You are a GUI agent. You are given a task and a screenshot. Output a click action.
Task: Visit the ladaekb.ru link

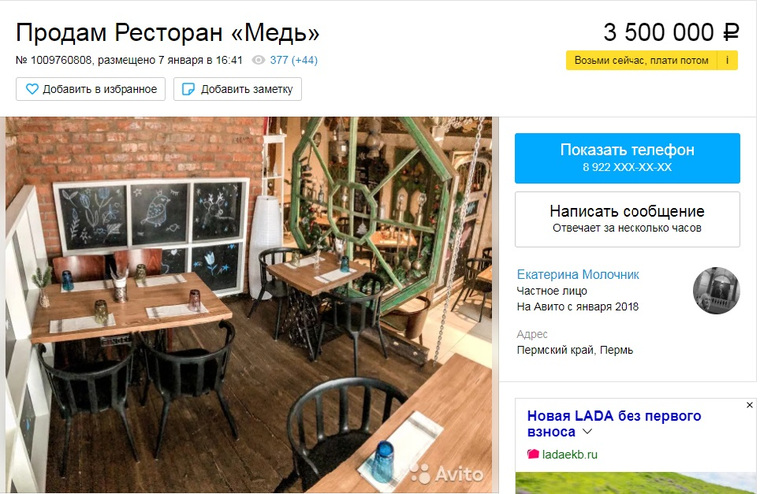coord(570,455)
